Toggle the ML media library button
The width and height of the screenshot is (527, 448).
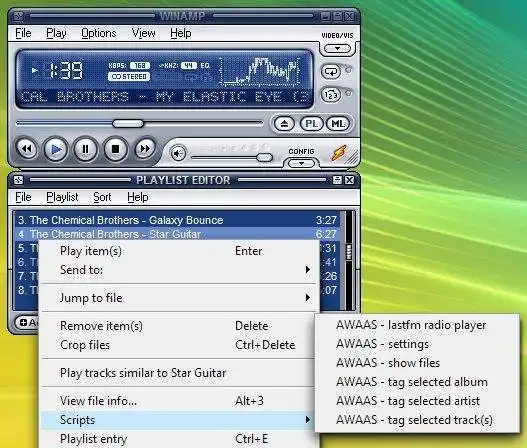click(338, 124)
